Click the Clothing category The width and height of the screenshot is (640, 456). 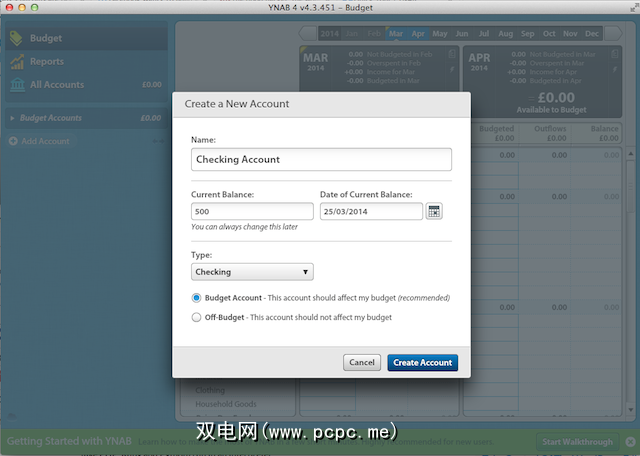pos(210,390)
